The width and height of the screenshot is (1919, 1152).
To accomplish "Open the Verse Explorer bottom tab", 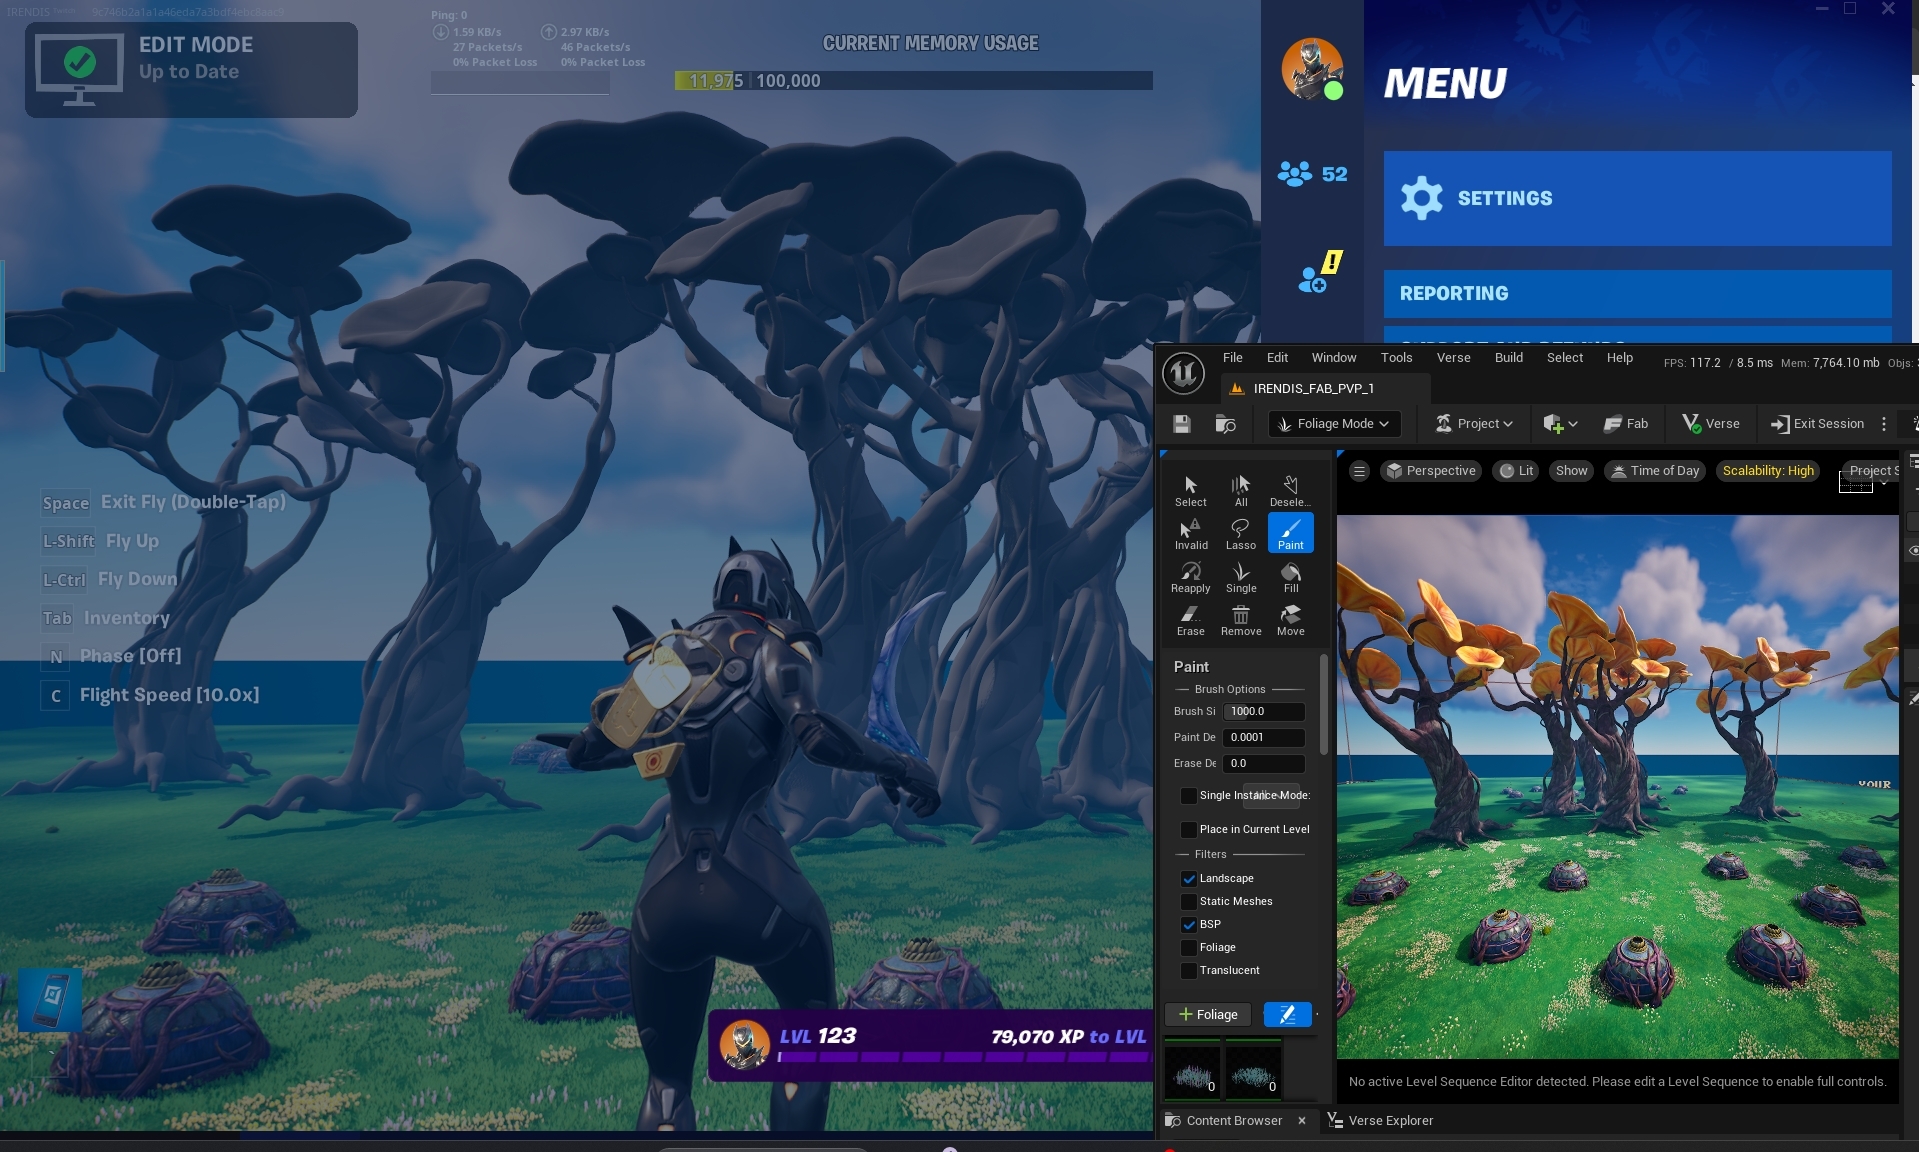I will [x=1381, y=1121].
